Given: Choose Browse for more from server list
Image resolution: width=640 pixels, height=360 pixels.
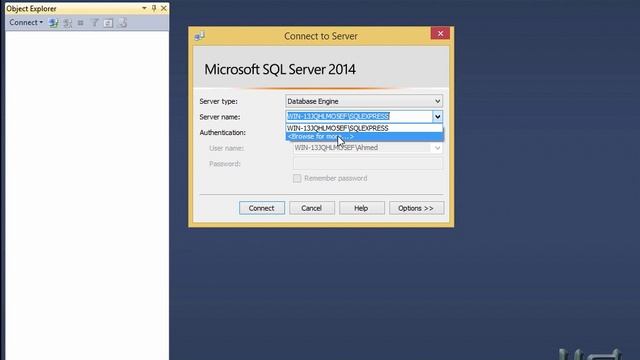Looking at the screenshot, I should (364, 137).
